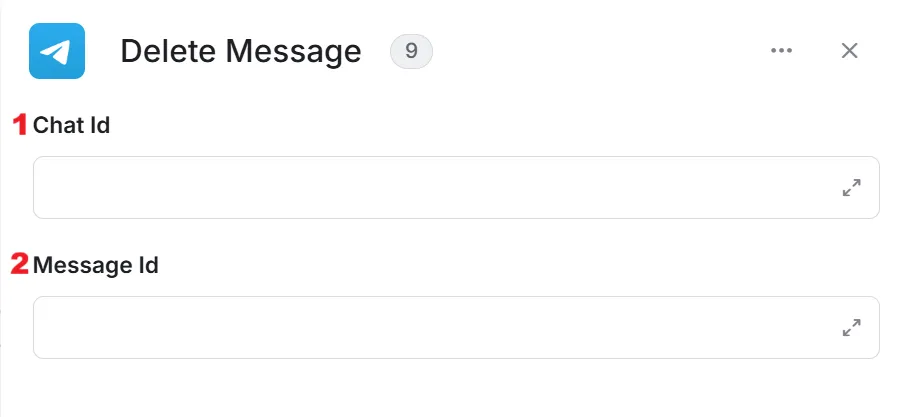Expand the Message Id field editor
Image resolution: width=905 pixels, height=417 pixels.
pos(852,327)
